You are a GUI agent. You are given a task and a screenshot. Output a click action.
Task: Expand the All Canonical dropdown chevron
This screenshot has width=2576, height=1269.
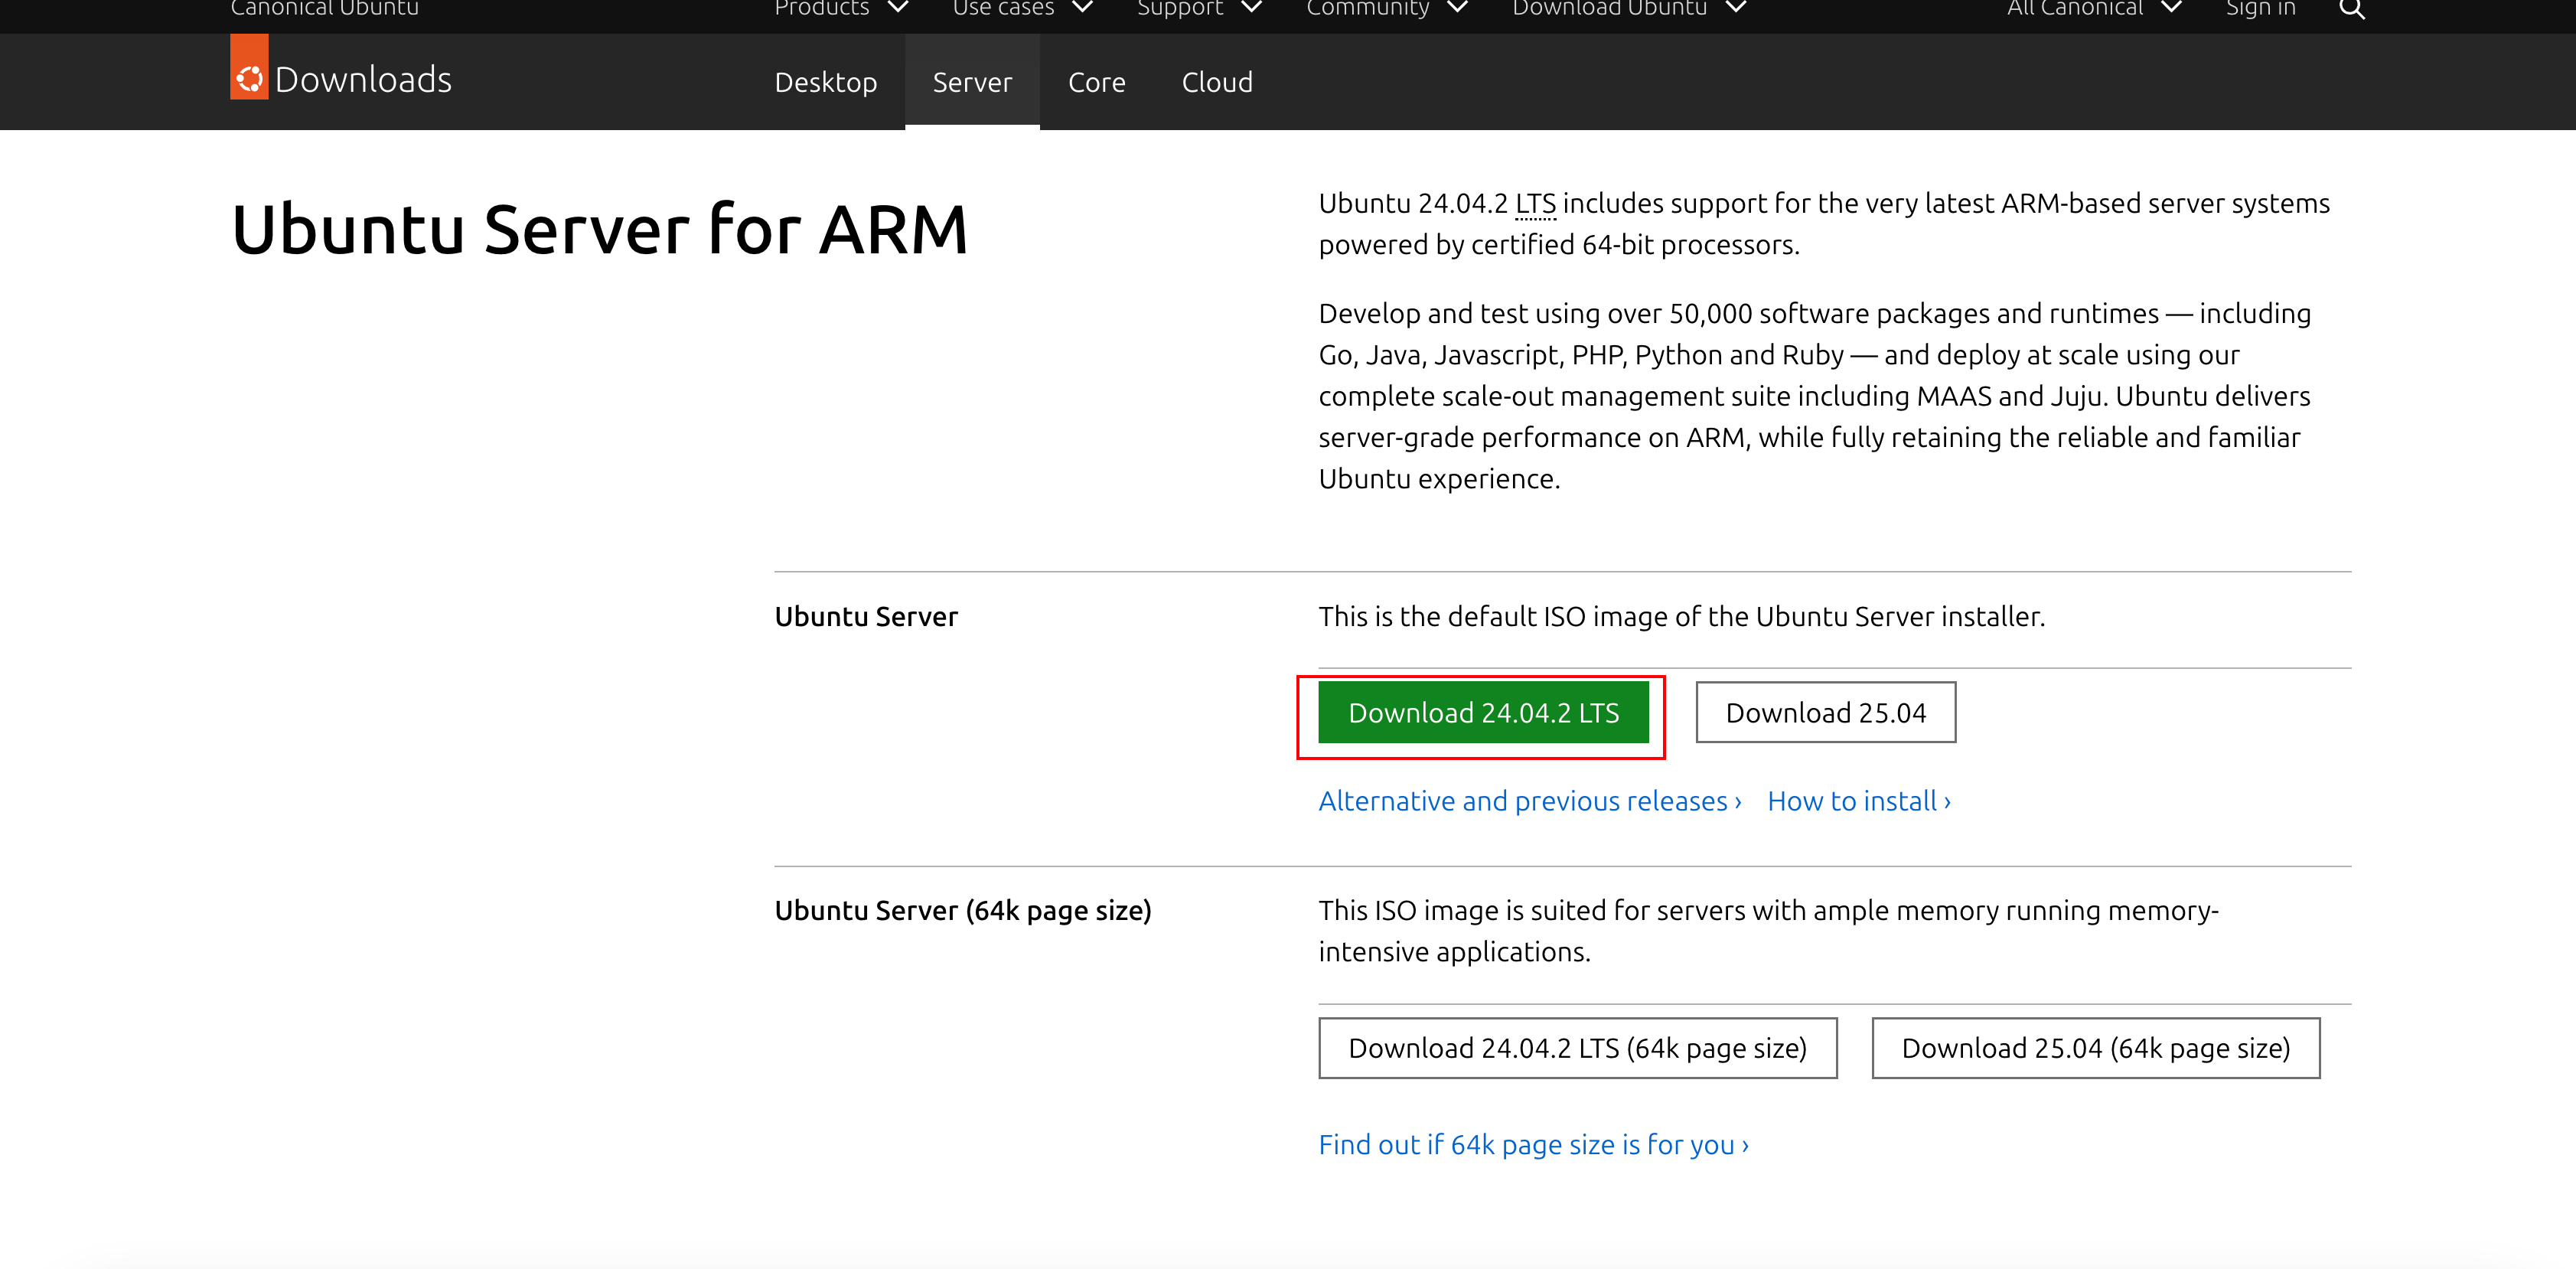pos(2171,8)
